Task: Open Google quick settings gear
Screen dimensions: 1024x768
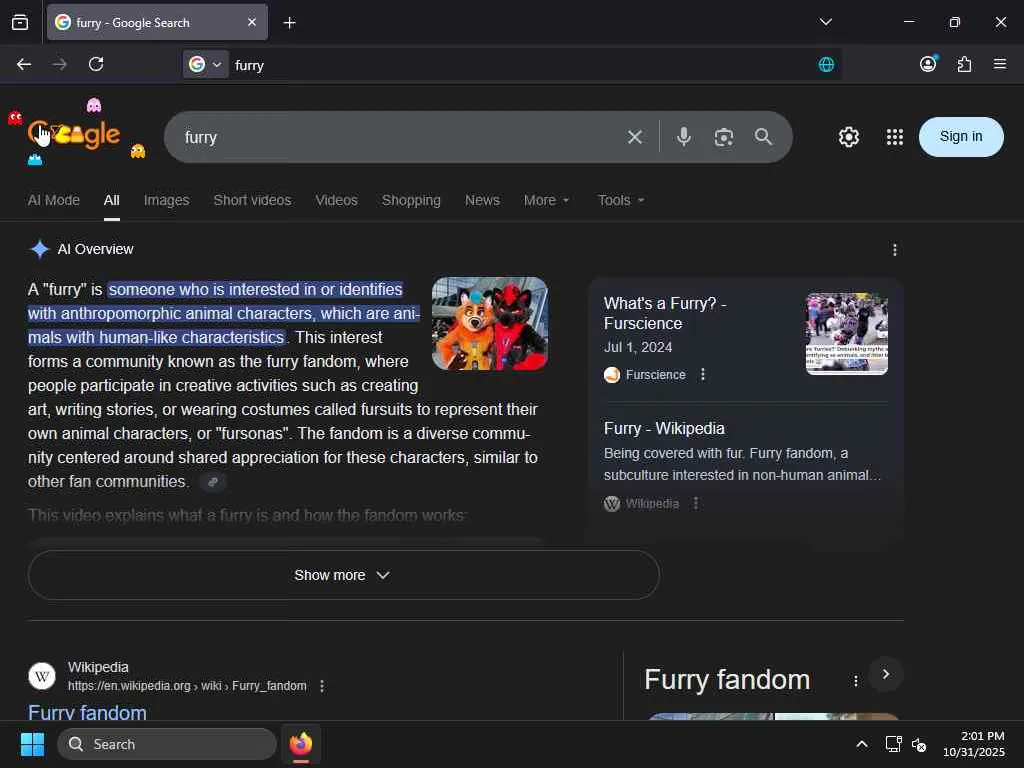Action: [848, 137]
